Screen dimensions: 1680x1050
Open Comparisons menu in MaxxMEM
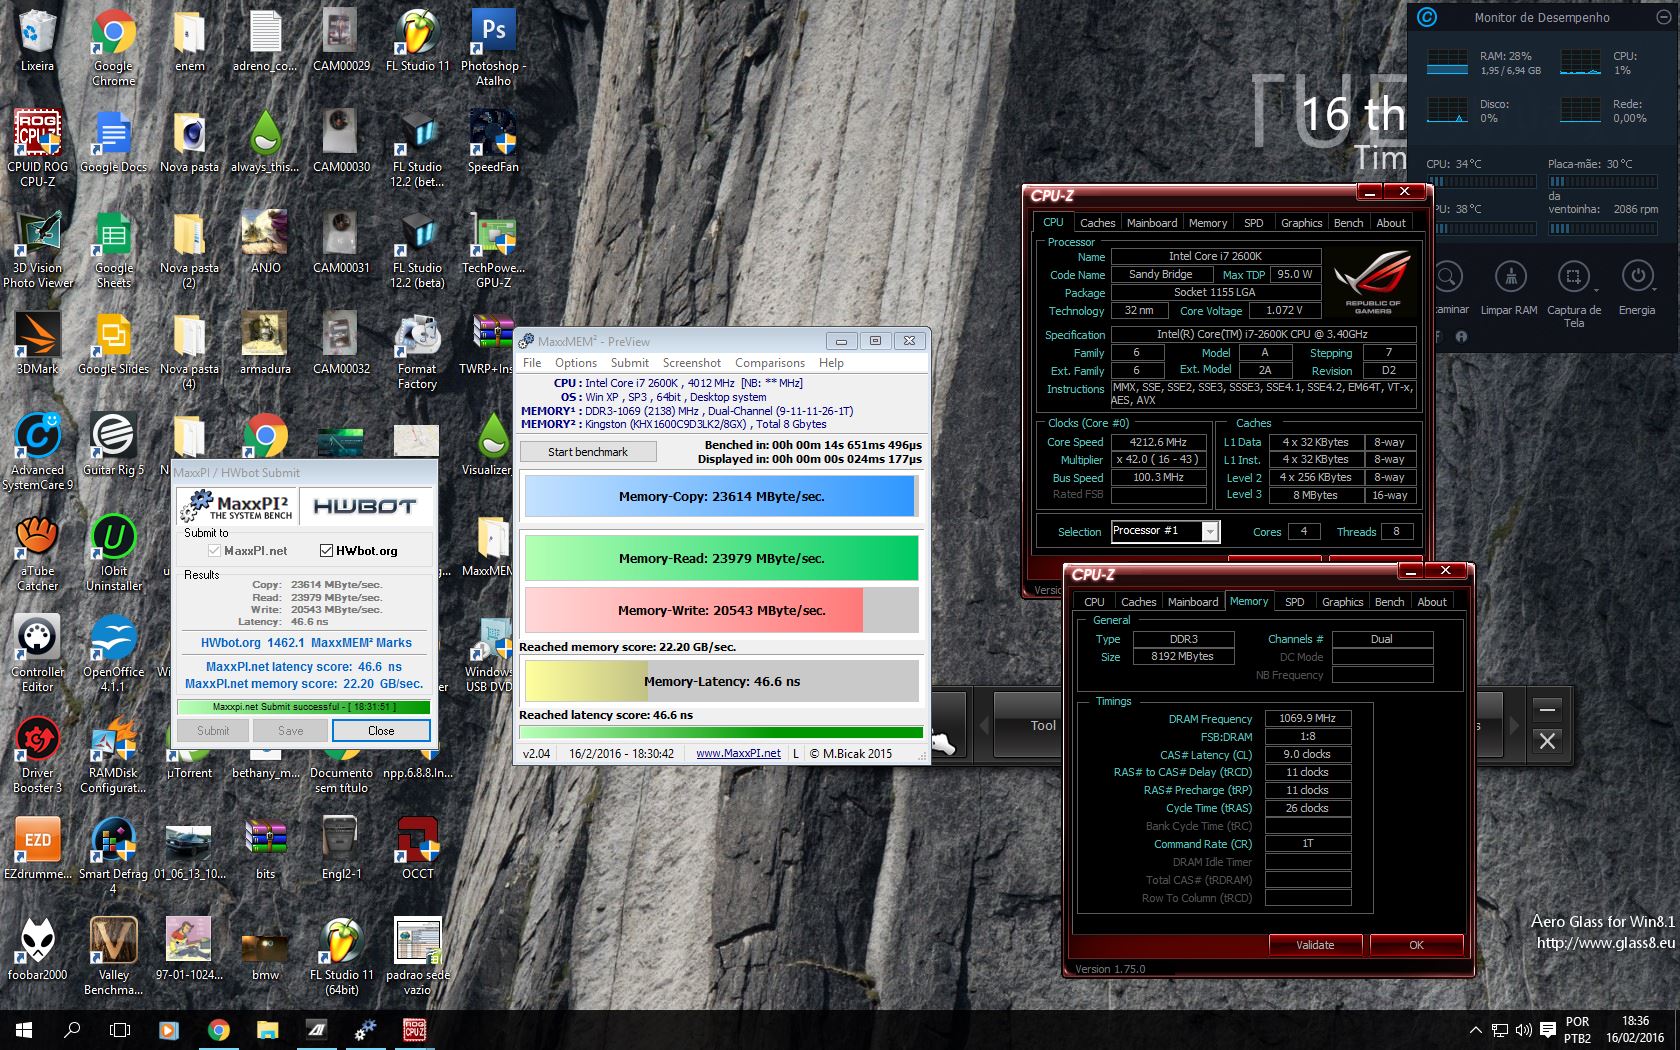click(x=770, y=363)
